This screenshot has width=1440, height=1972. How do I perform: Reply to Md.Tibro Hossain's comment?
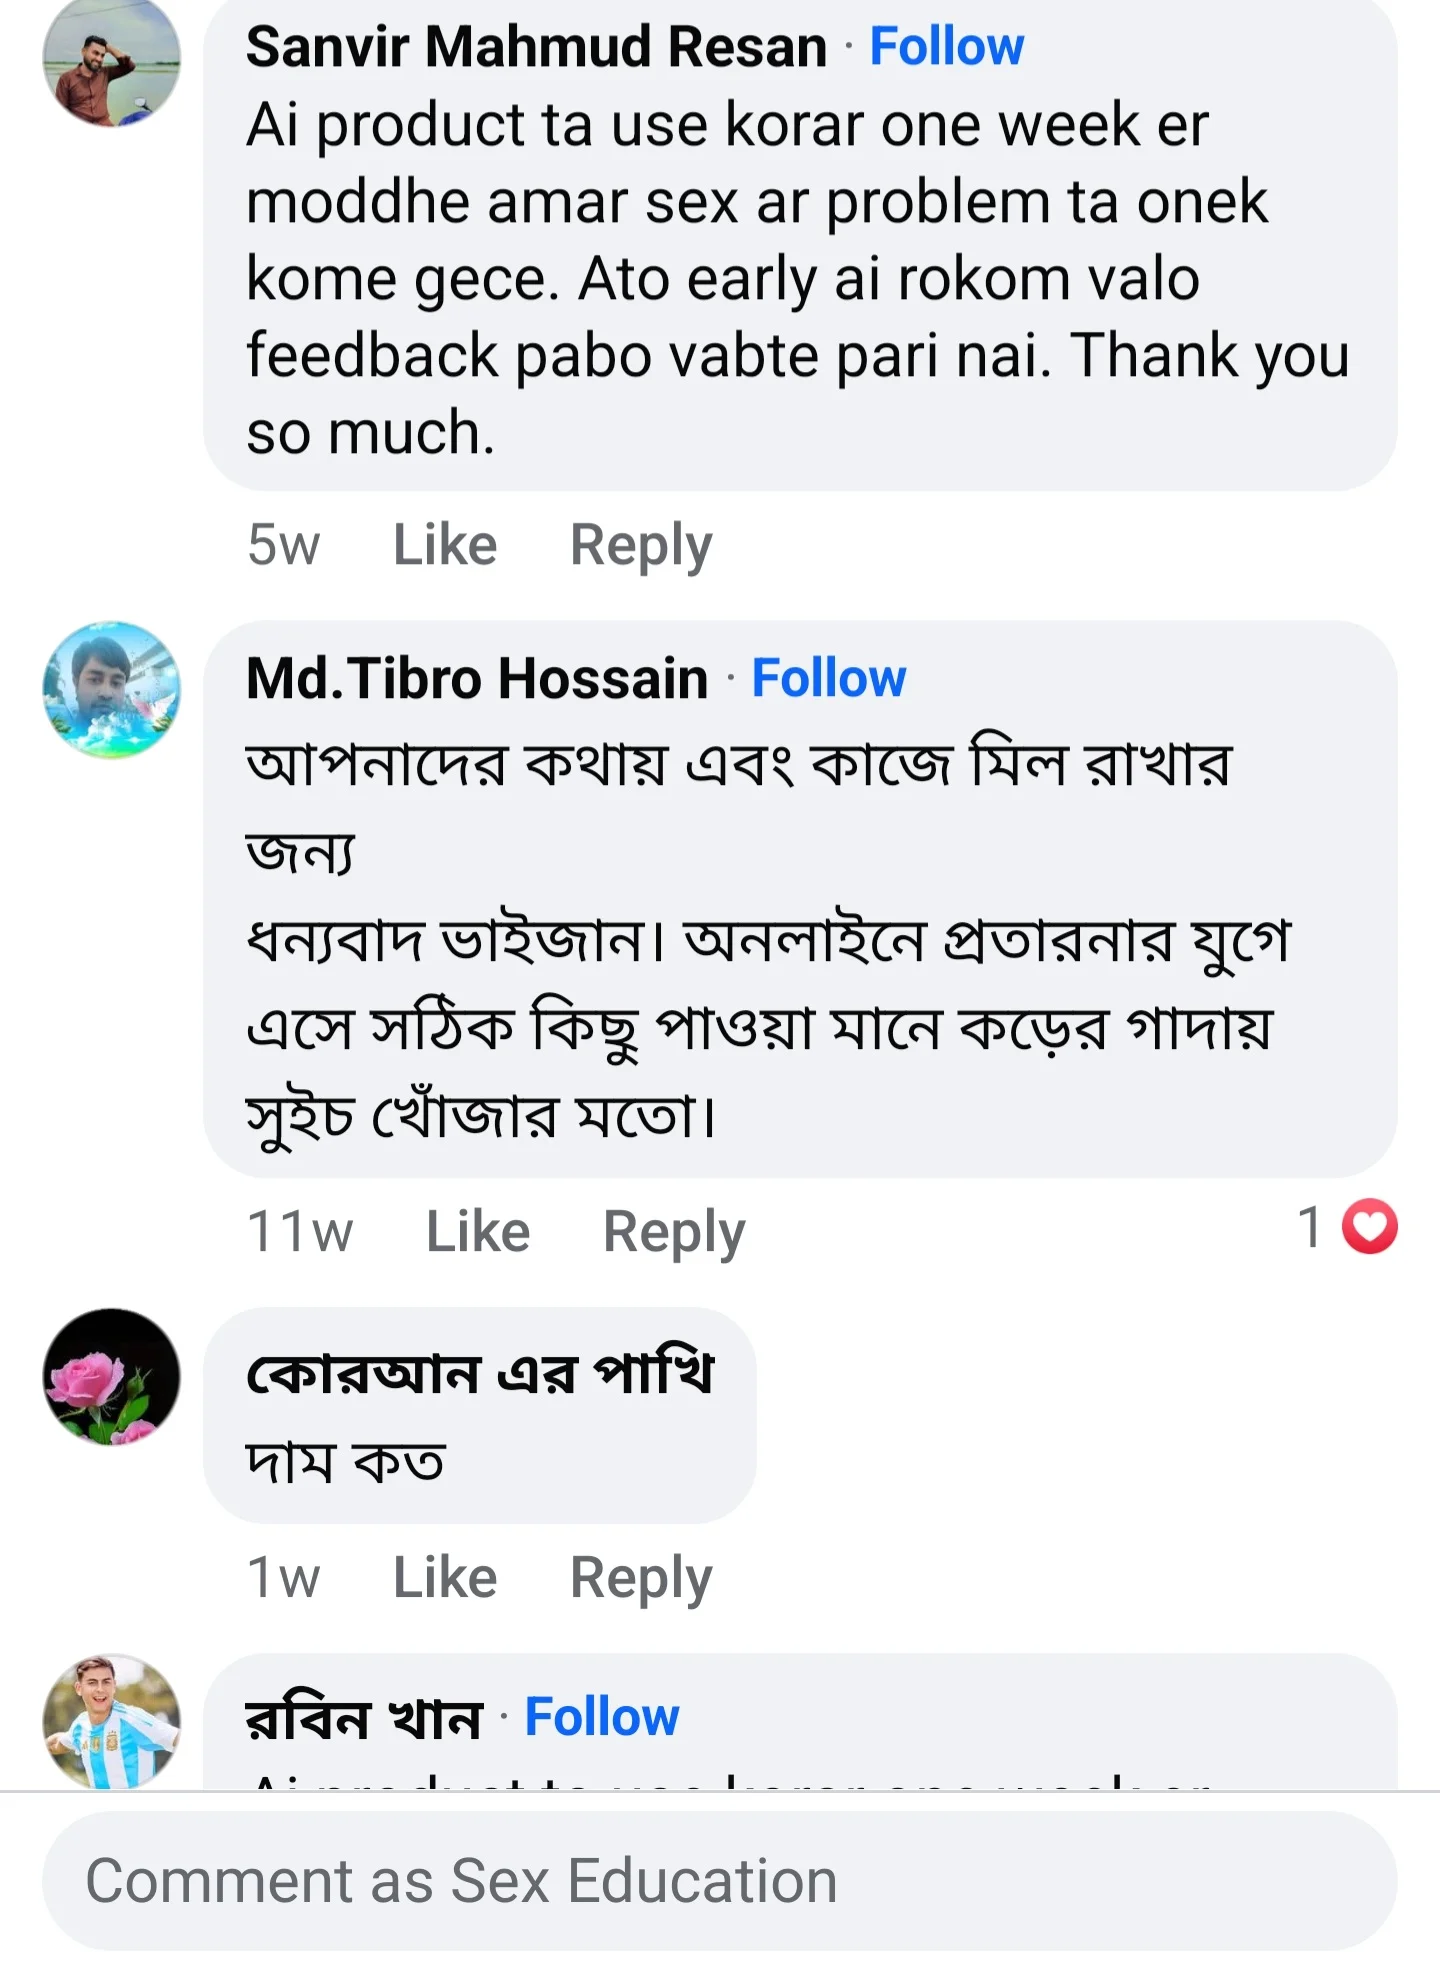[x=675, y=1230]
